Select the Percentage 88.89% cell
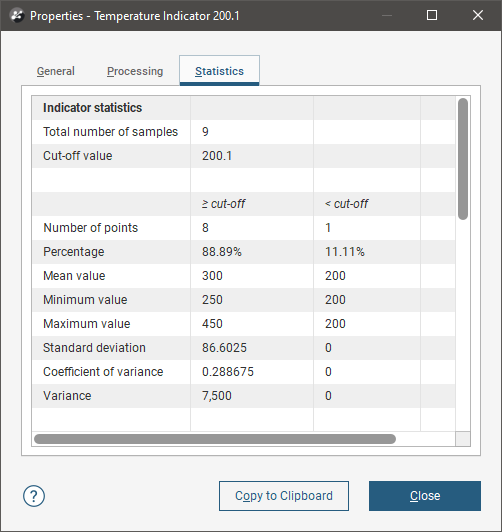The width and height of the screenshot is (502, 532). click(252, 252)
